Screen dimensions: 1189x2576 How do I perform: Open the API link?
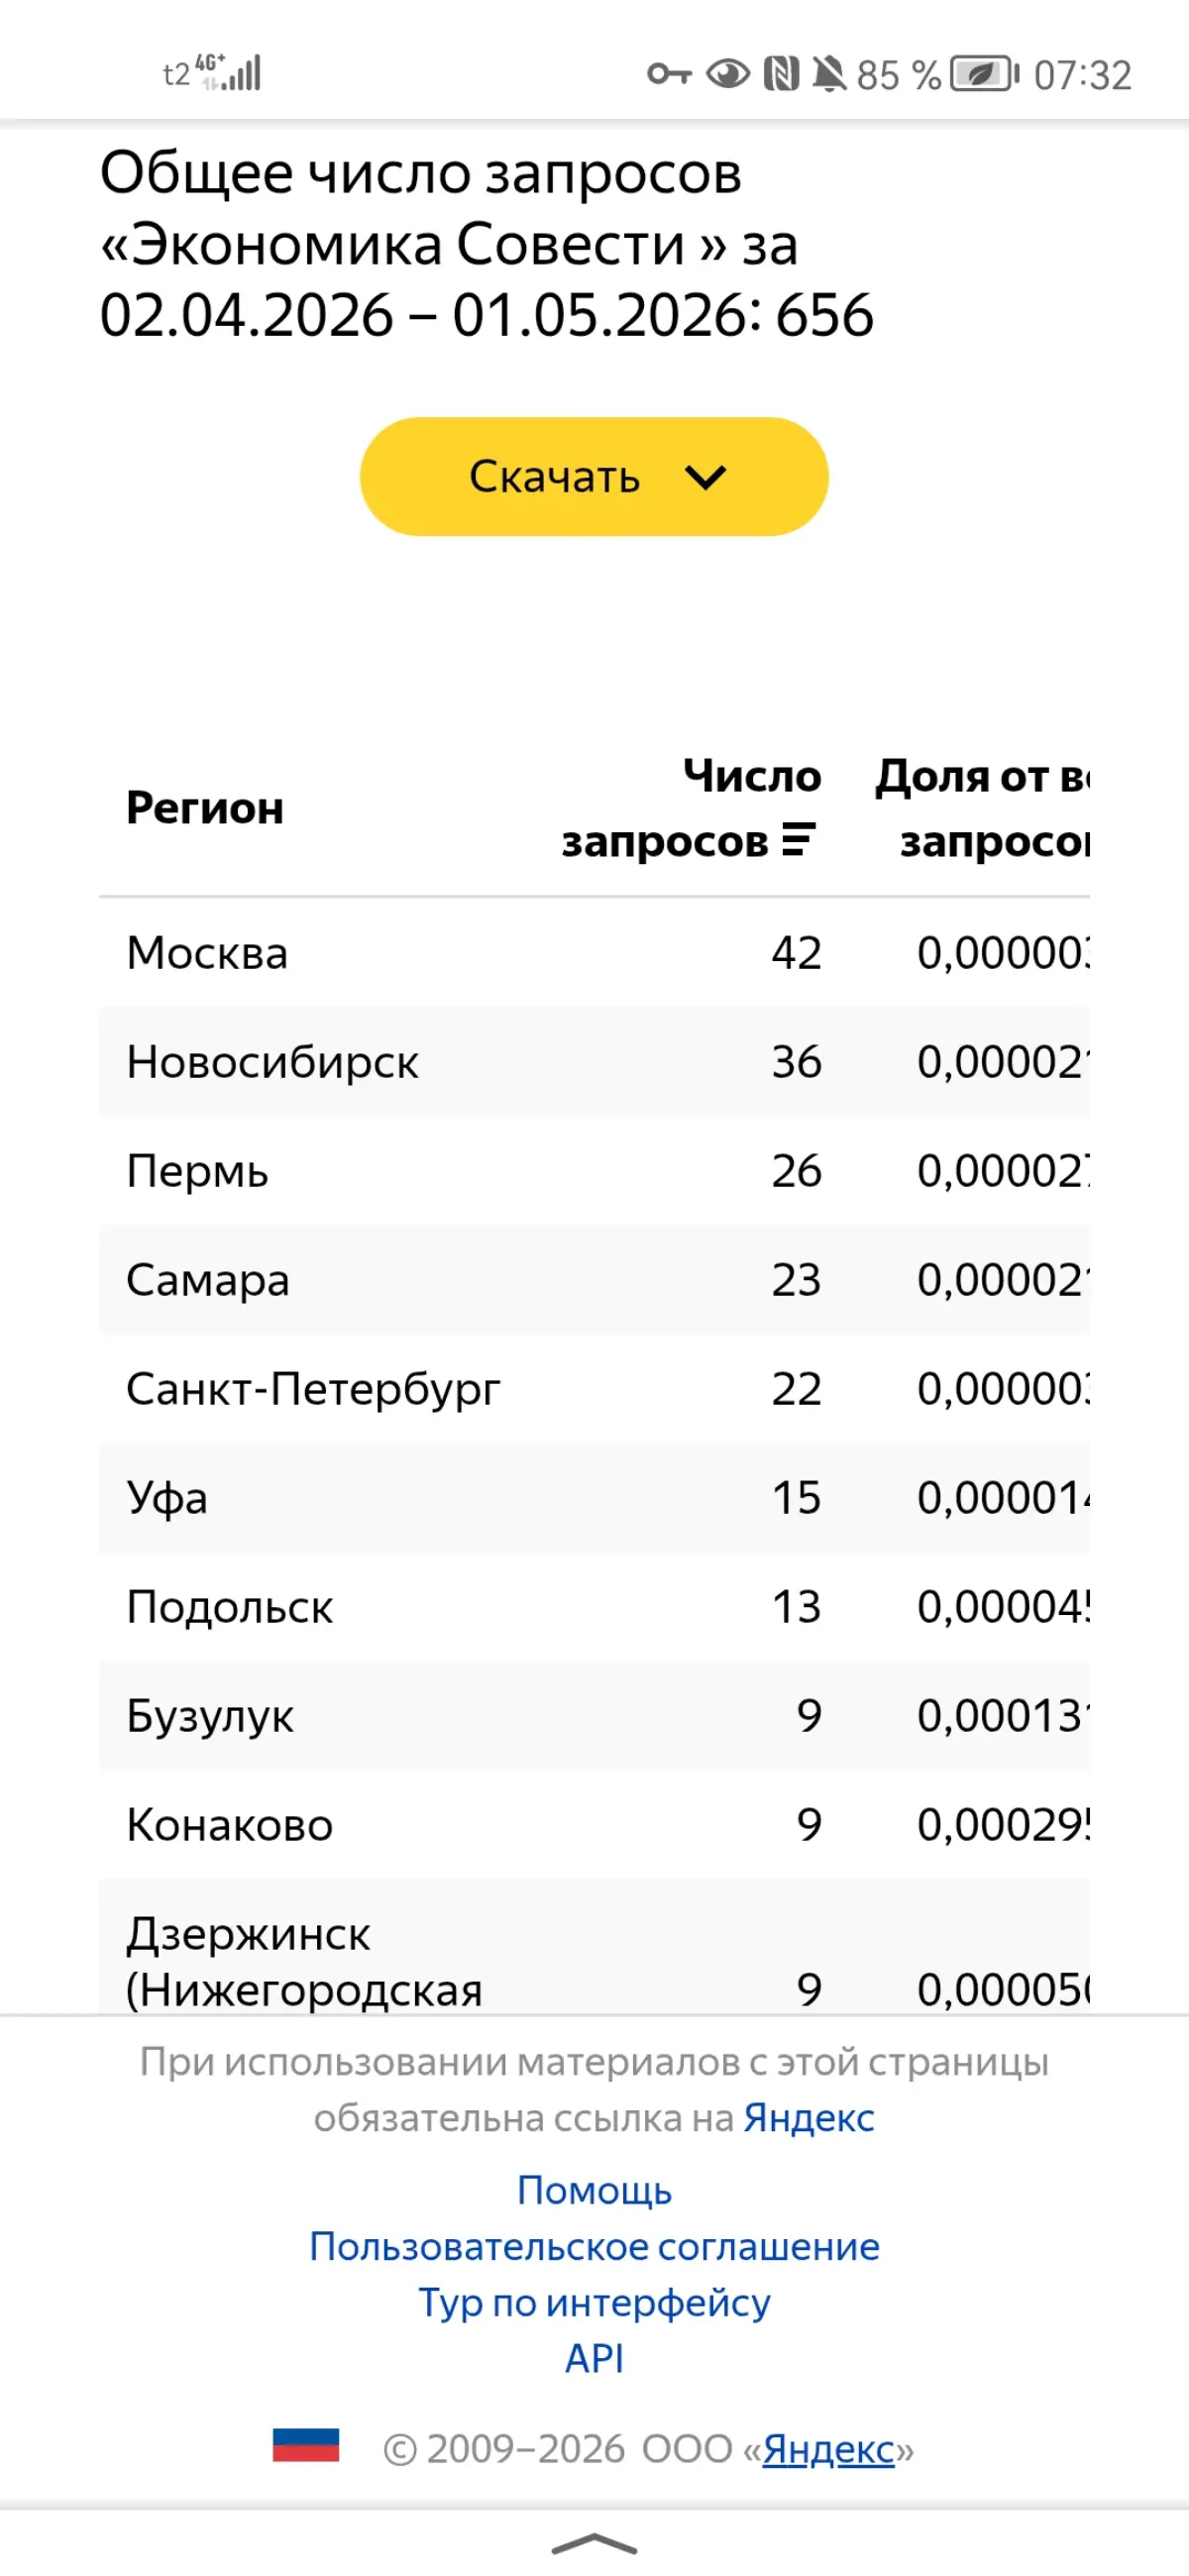594,2359
